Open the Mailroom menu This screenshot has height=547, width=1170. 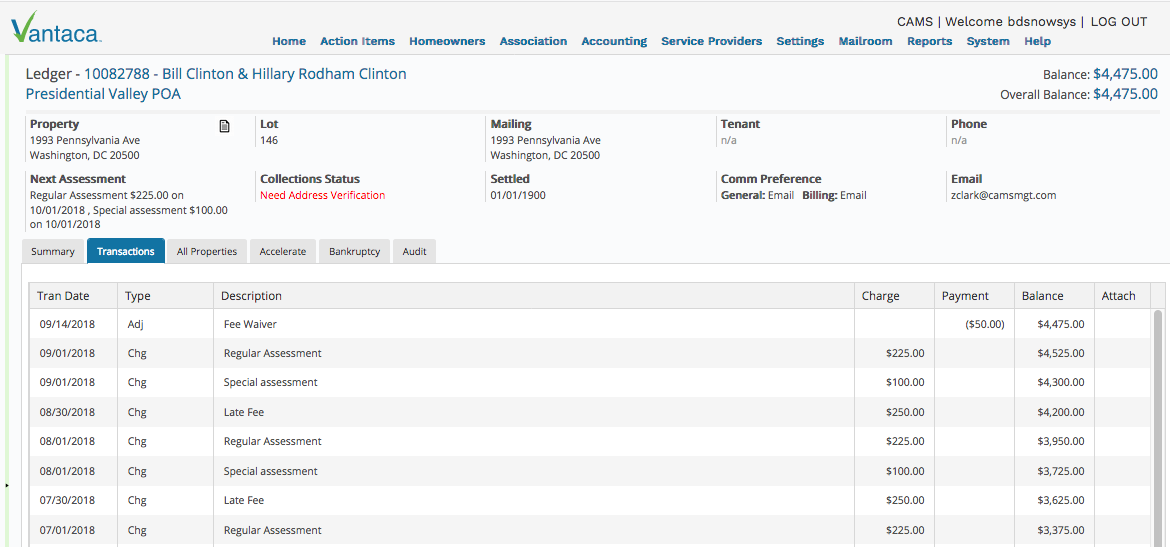[865, 41]
